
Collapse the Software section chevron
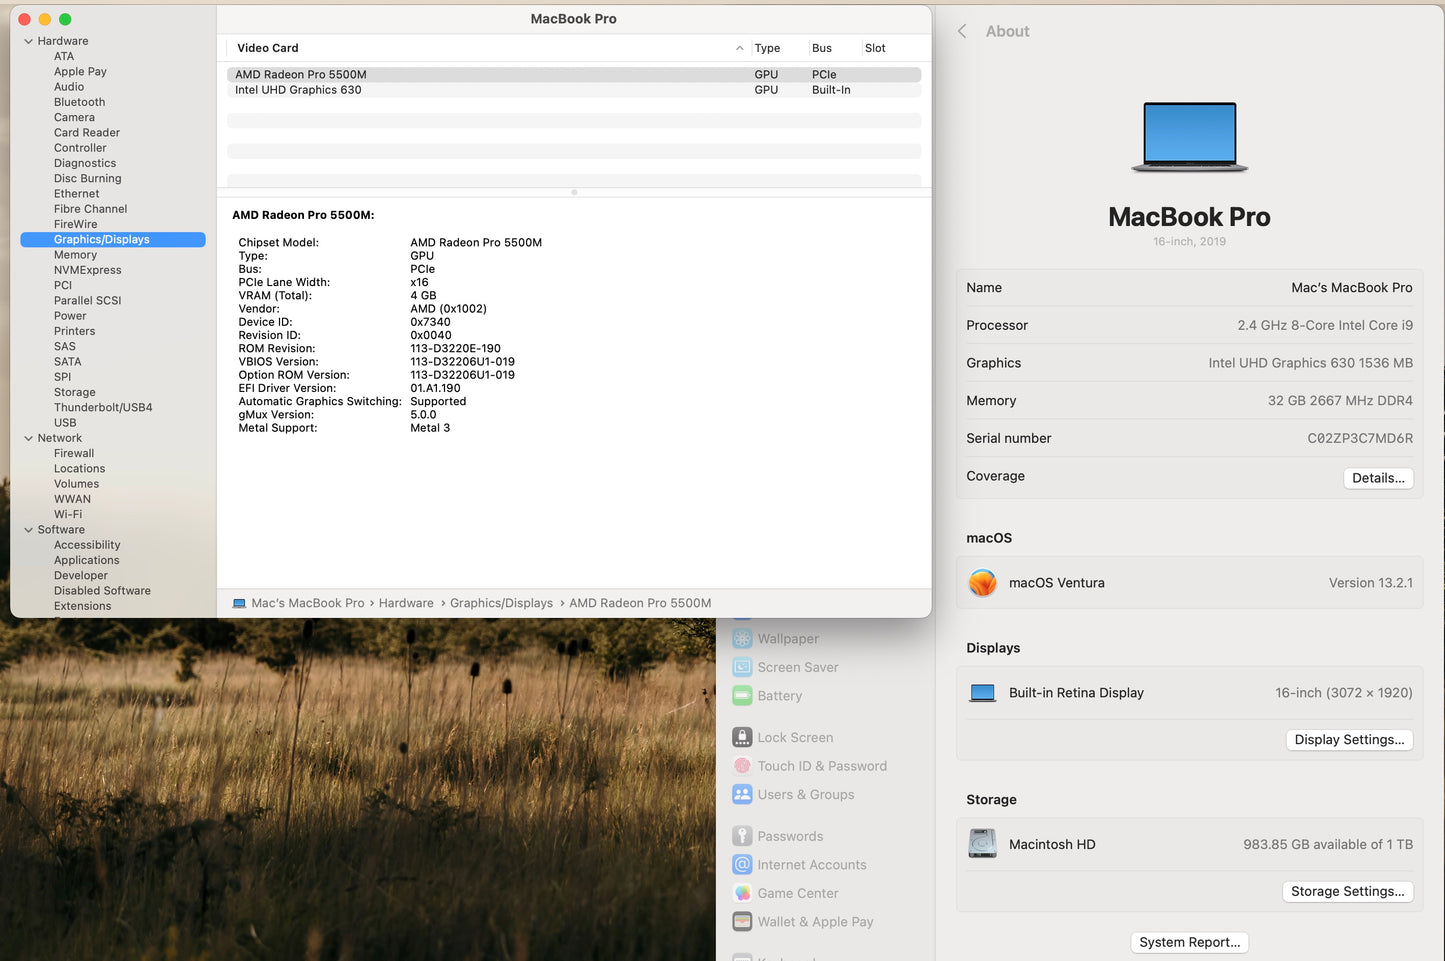pos(28,530)
